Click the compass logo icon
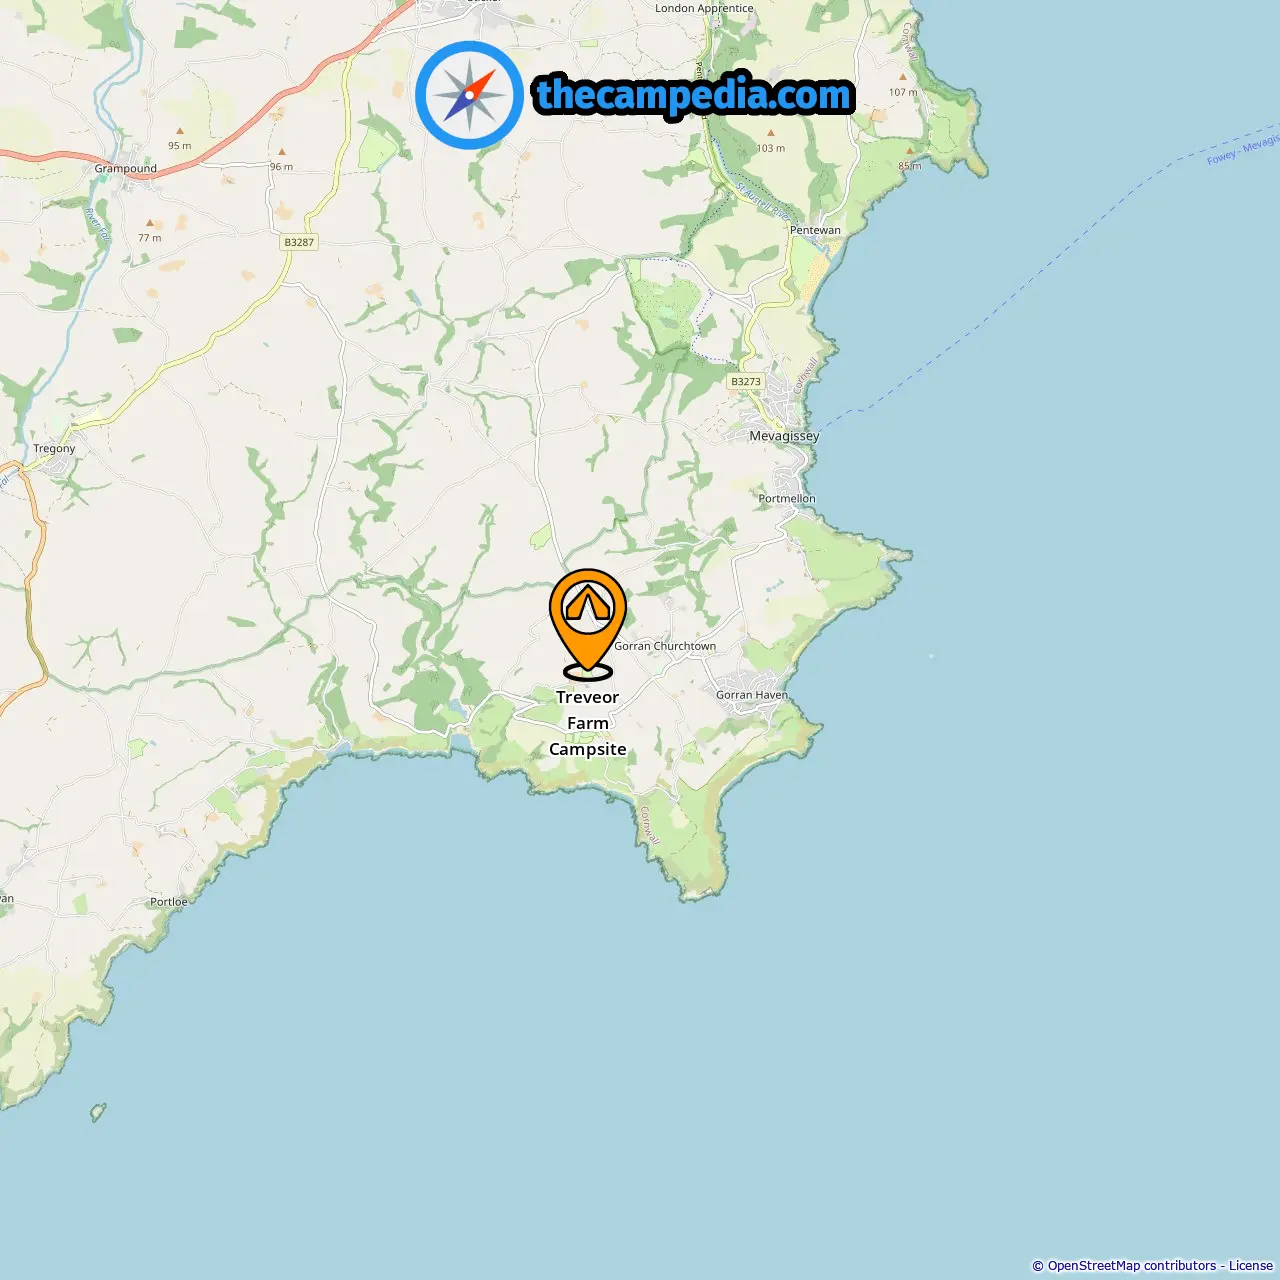The width and height of the screenshot is (1280, 1280). (469, 95)
